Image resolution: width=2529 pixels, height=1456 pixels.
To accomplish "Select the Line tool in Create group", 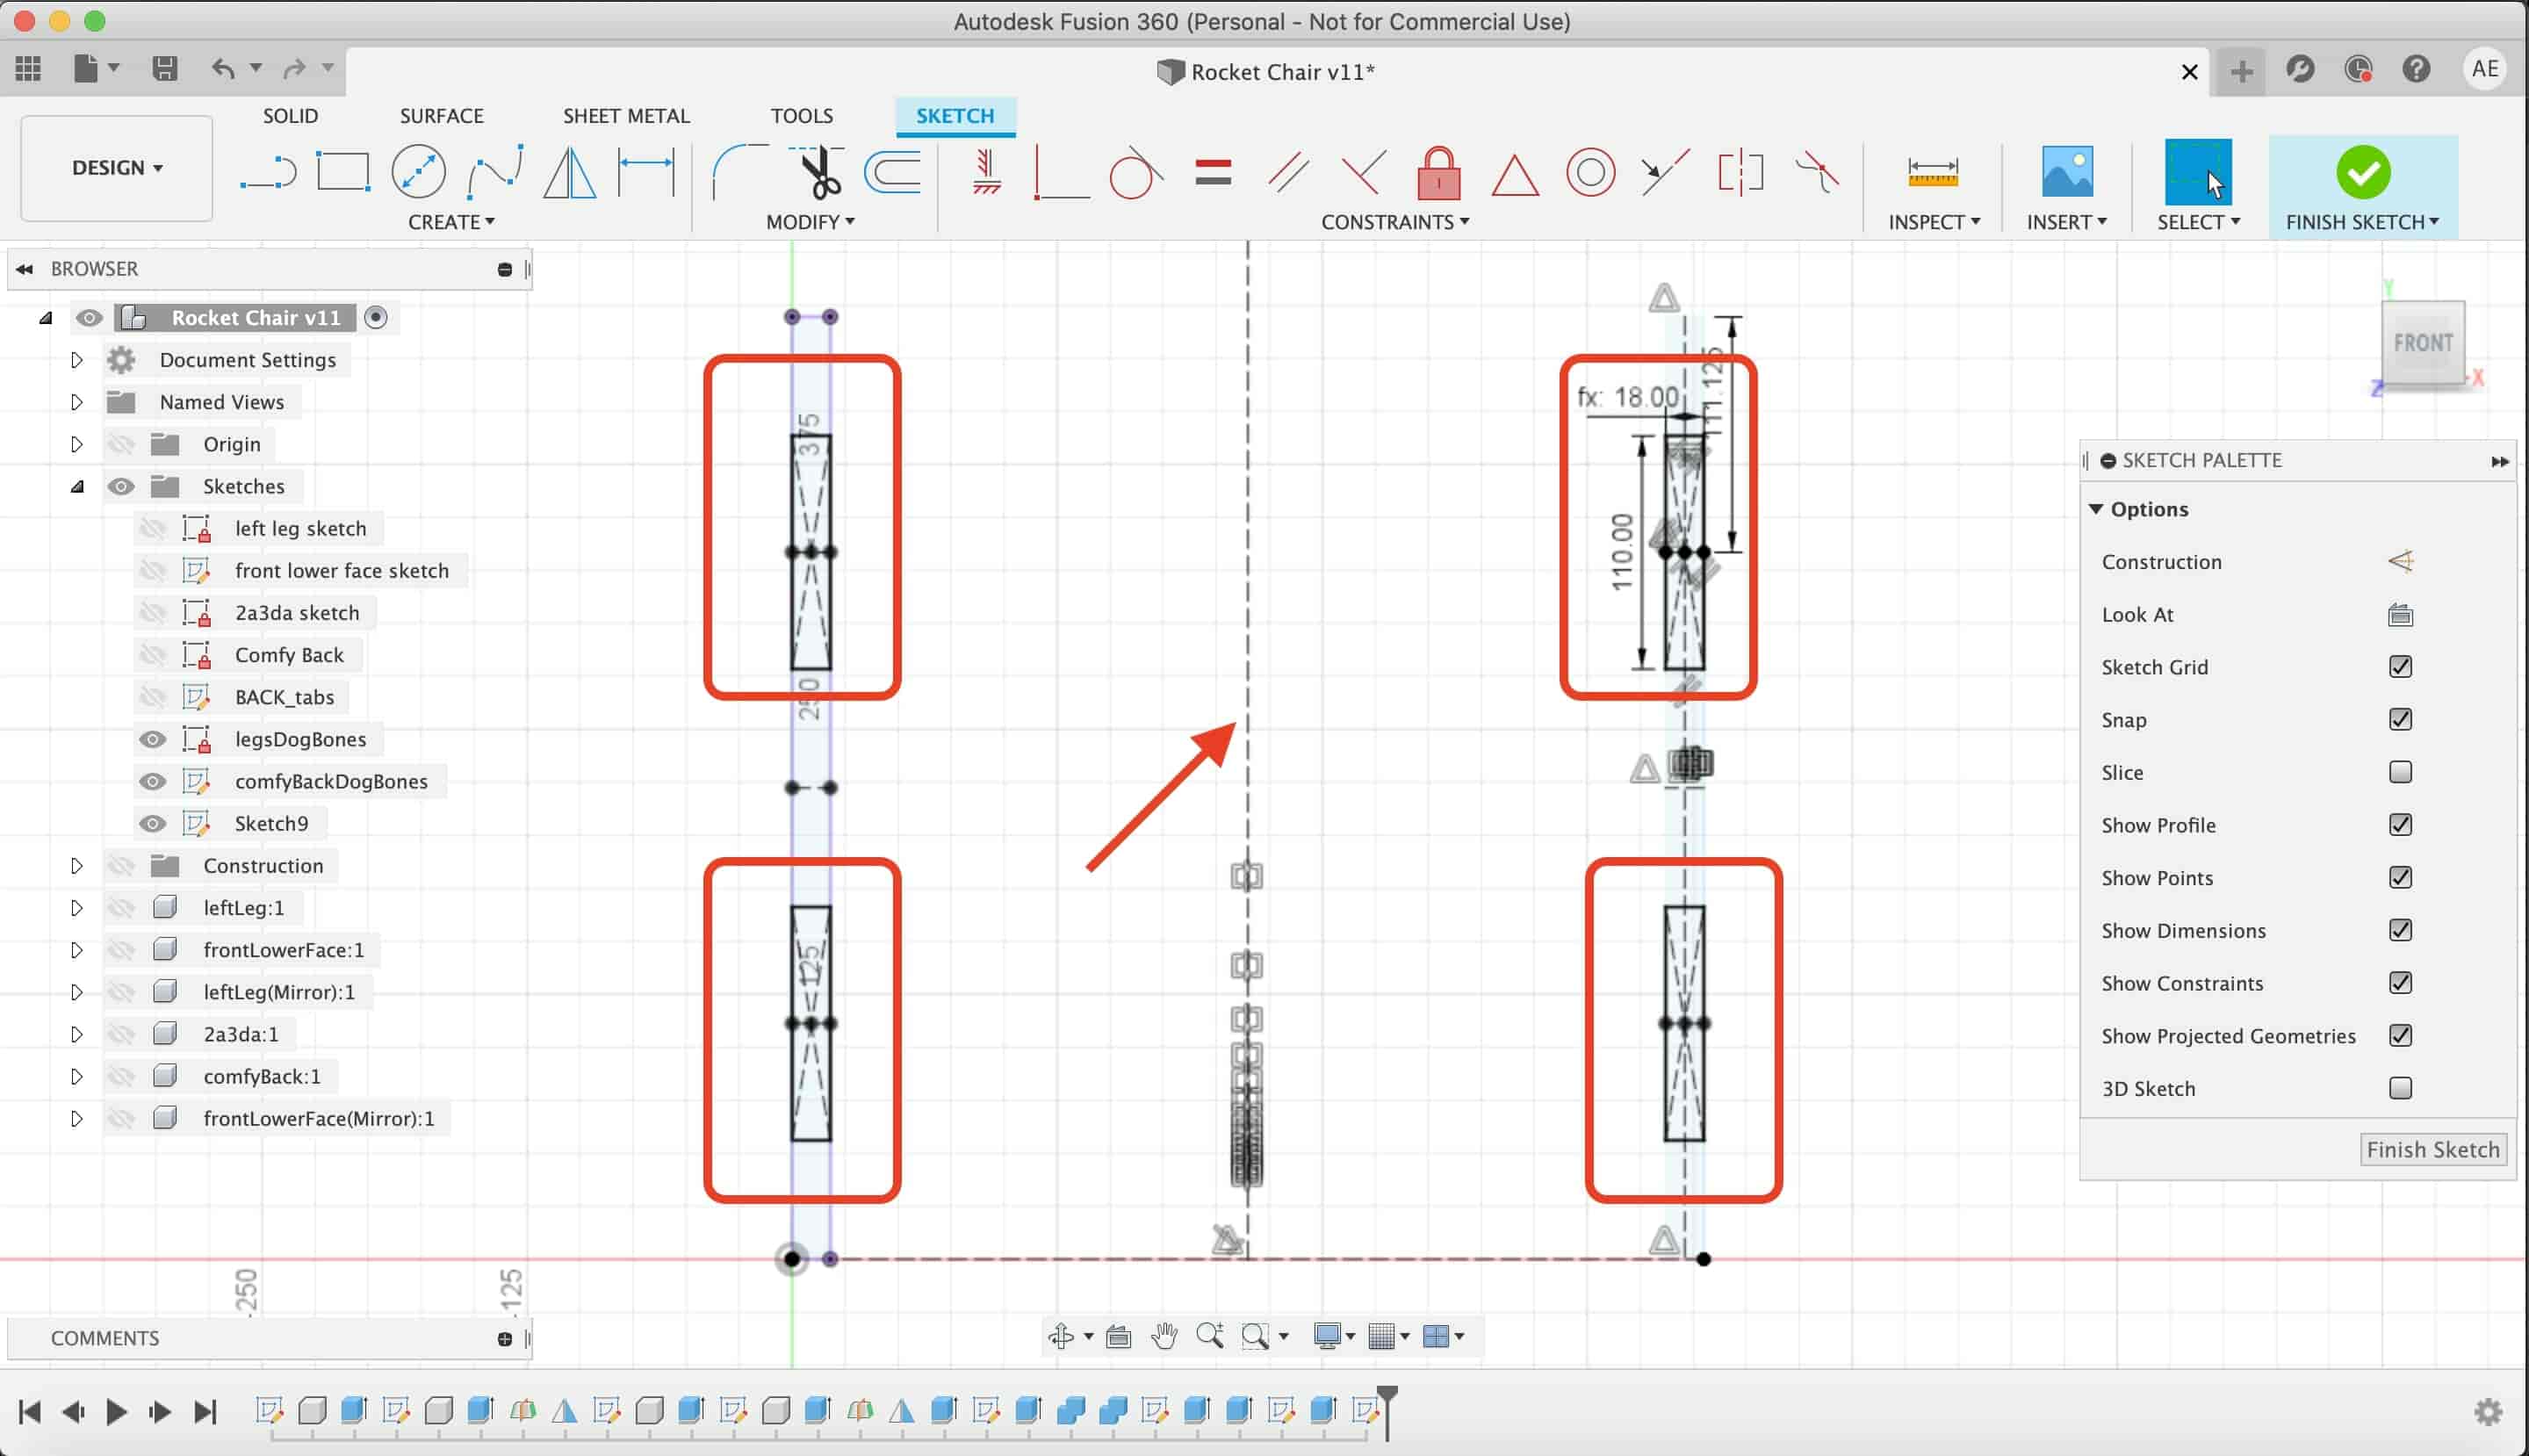I will point(268,172).
